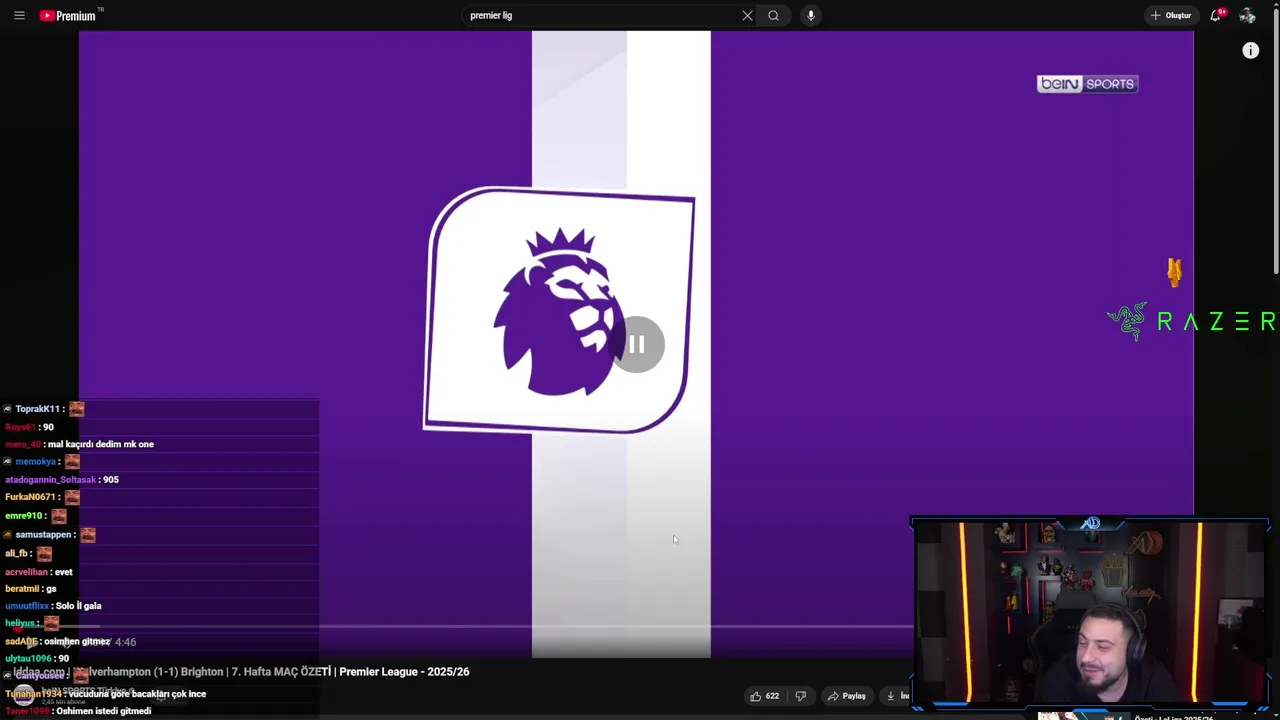The image size is (1280, 720).
Task: Click chat username emre910
Action: pos(23,516)
